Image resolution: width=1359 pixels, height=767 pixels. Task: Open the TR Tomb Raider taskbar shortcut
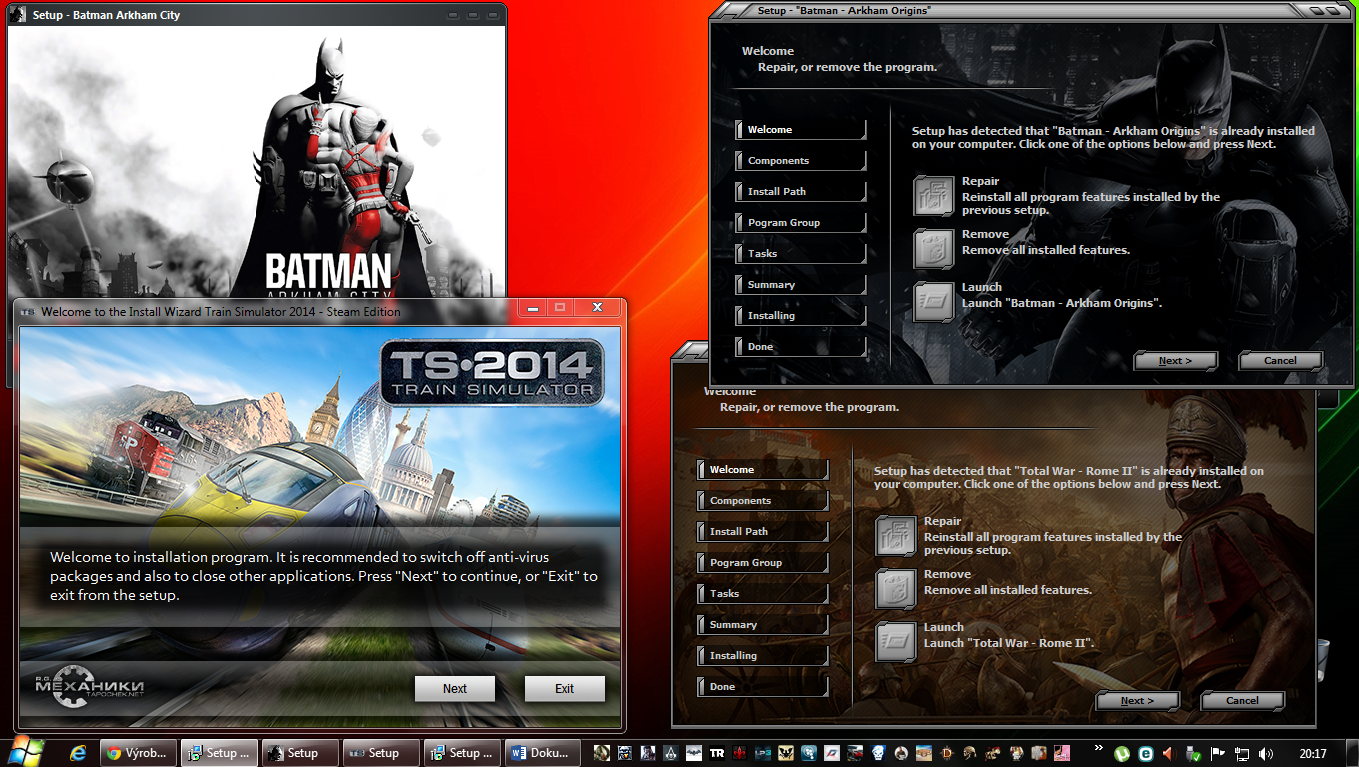click(x=717, y=753)
